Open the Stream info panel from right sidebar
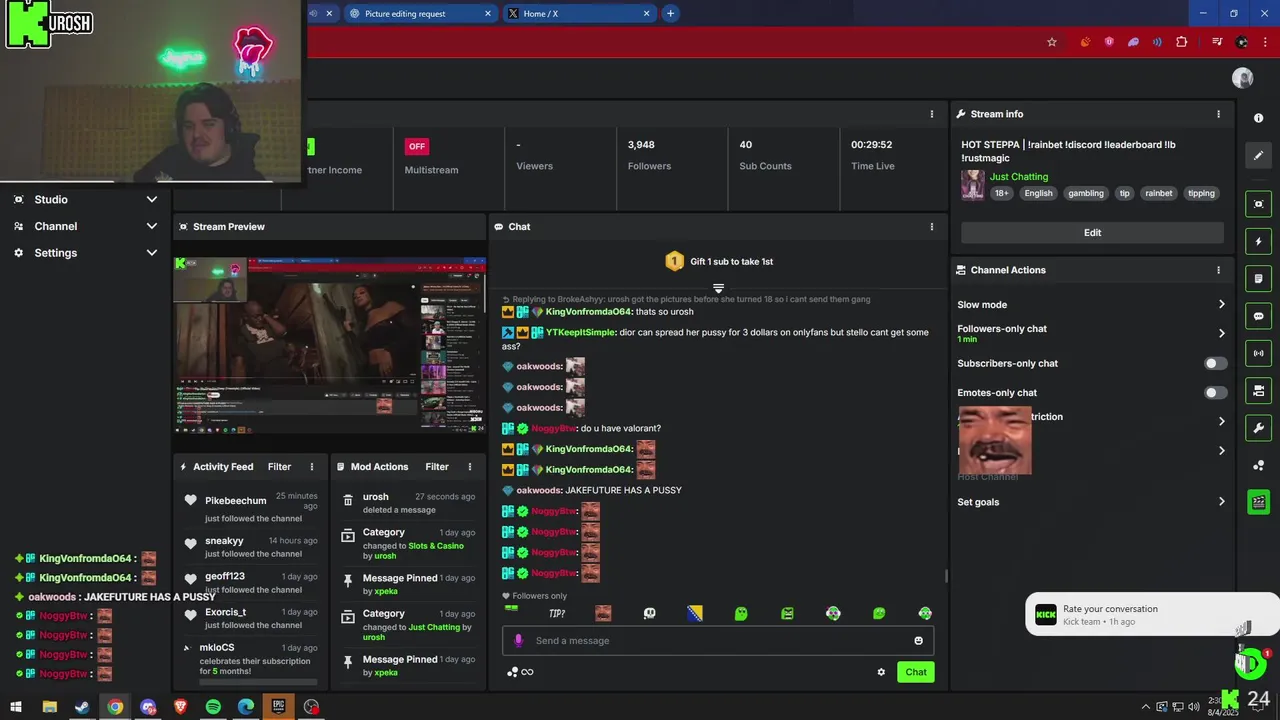The width and height of the screenshot is (1280, 720). (x=1258, y=118)
